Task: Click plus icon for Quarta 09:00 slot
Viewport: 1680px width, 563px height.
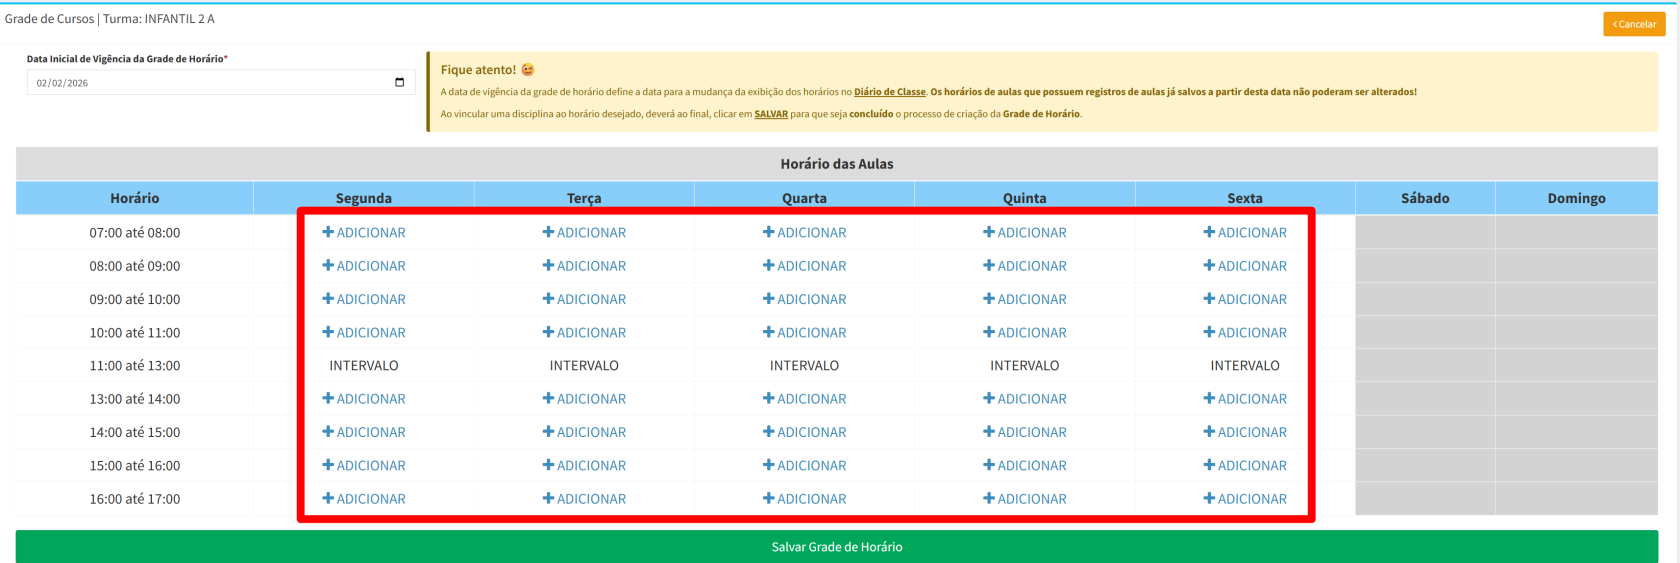Action: 768,299
